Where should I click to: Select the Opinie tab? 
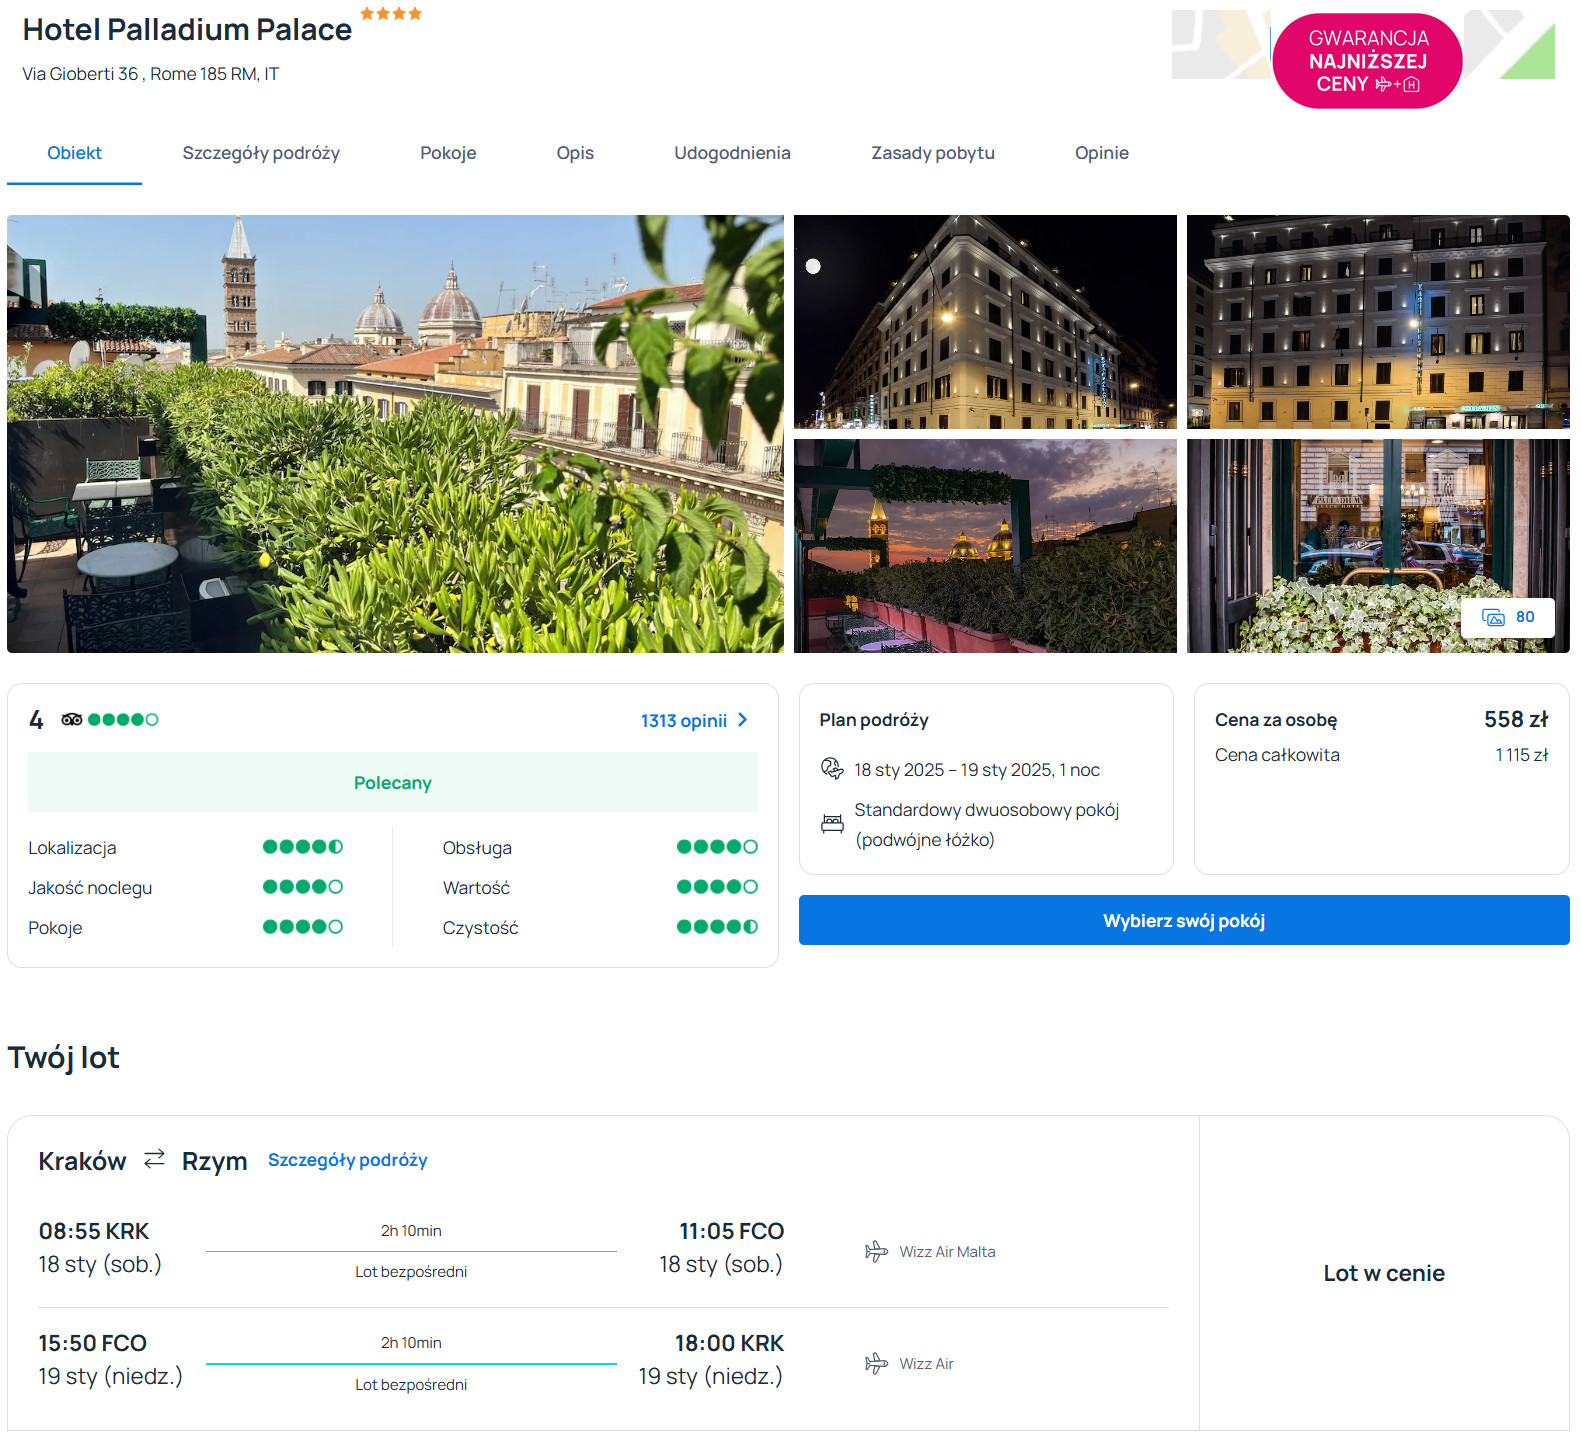click(x=1101, y=153)
